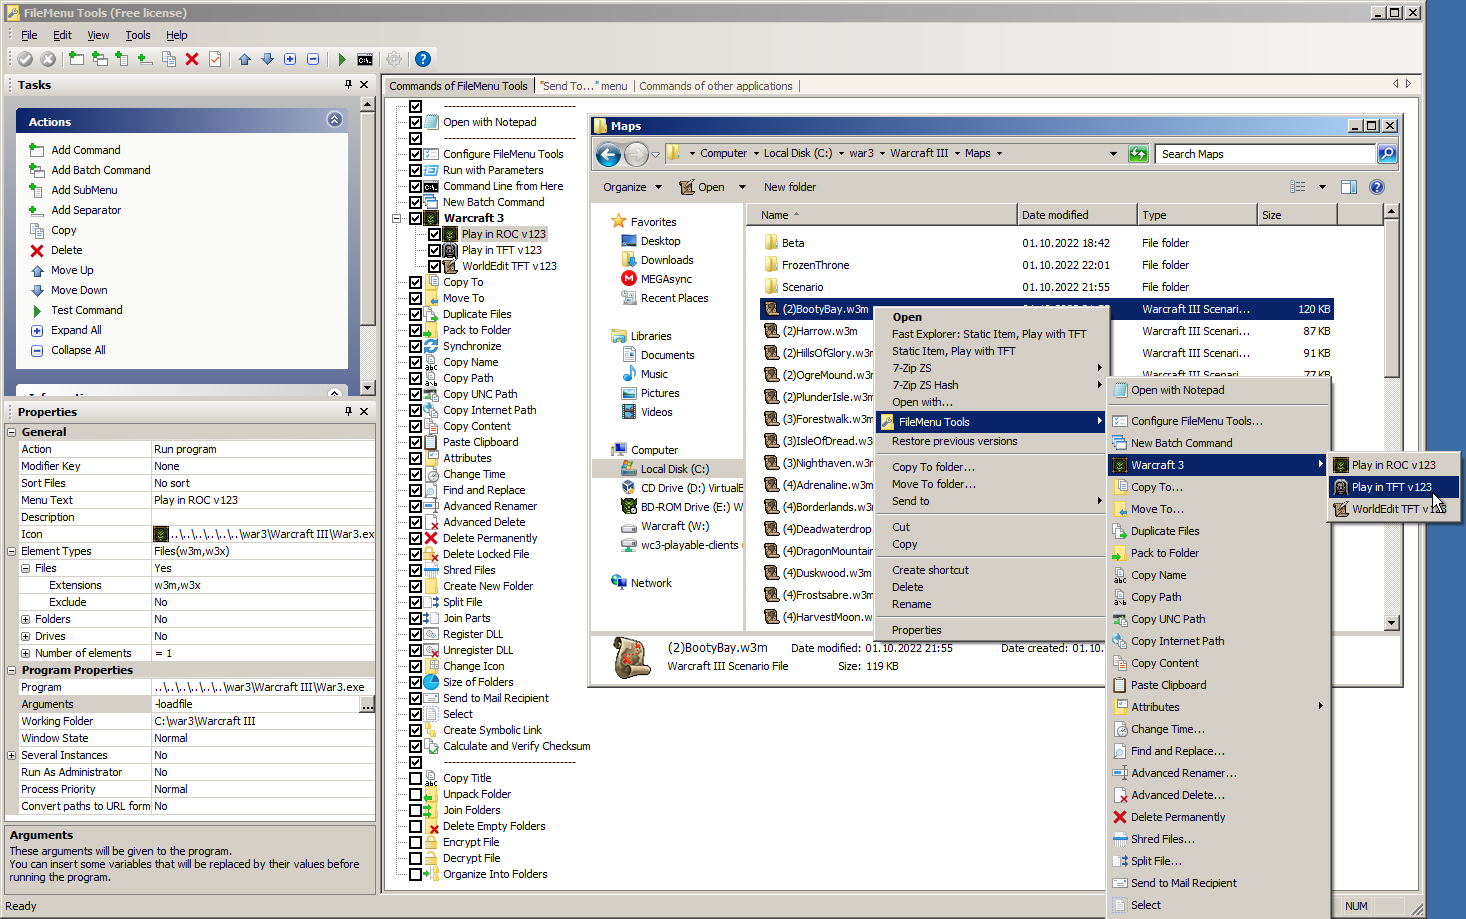Expand the Several Instances property row
1466x919 pixels.
tap(12, 755)
